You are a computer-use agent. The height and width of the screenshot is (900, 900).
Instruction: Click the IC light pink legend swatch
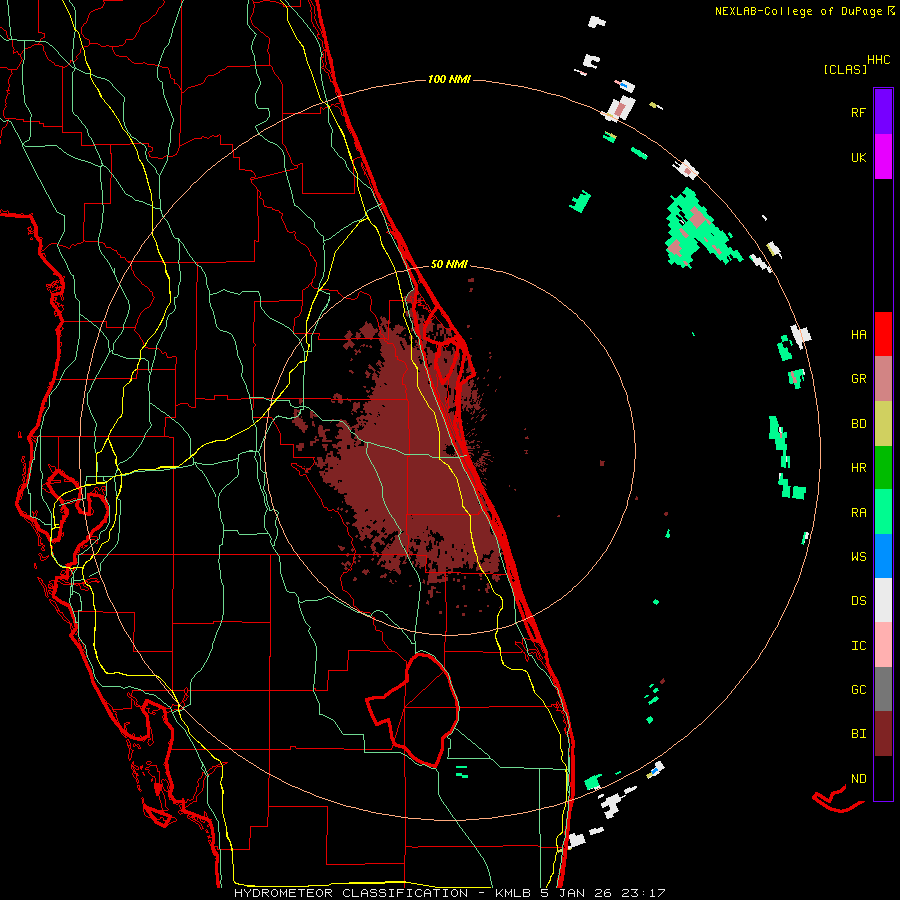883,645
